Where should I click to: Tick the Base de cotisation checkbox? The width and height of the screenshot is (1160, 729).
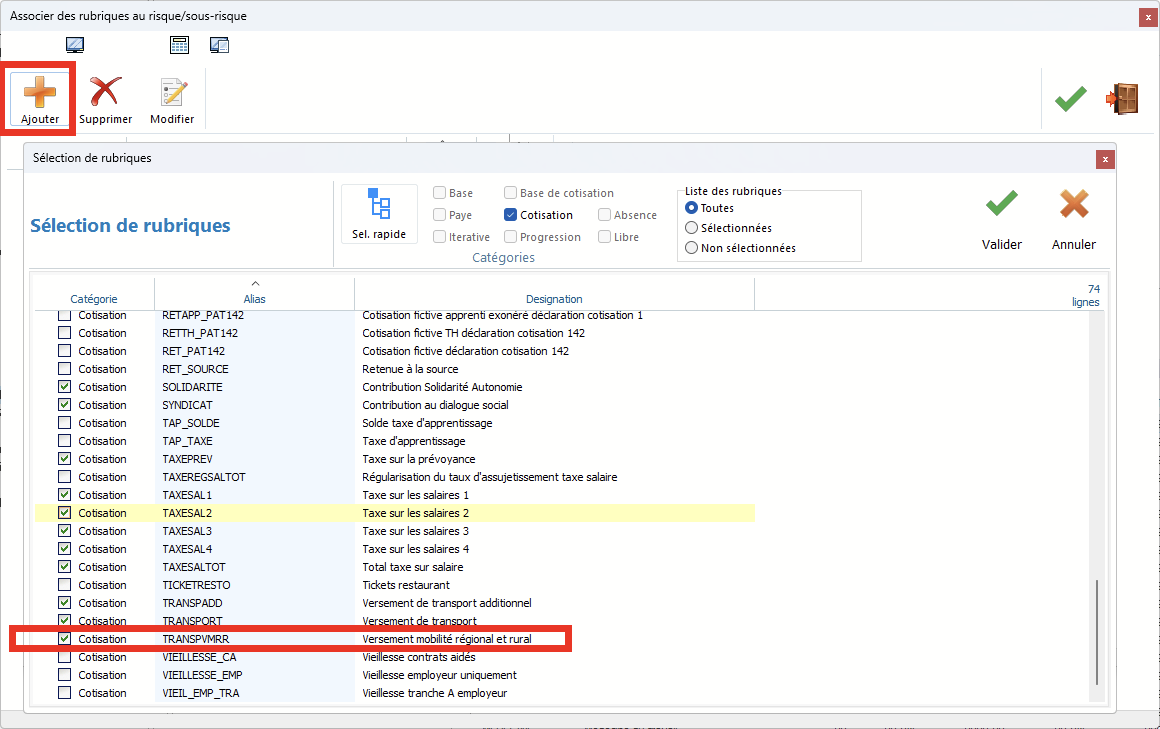tap(510, 192)
